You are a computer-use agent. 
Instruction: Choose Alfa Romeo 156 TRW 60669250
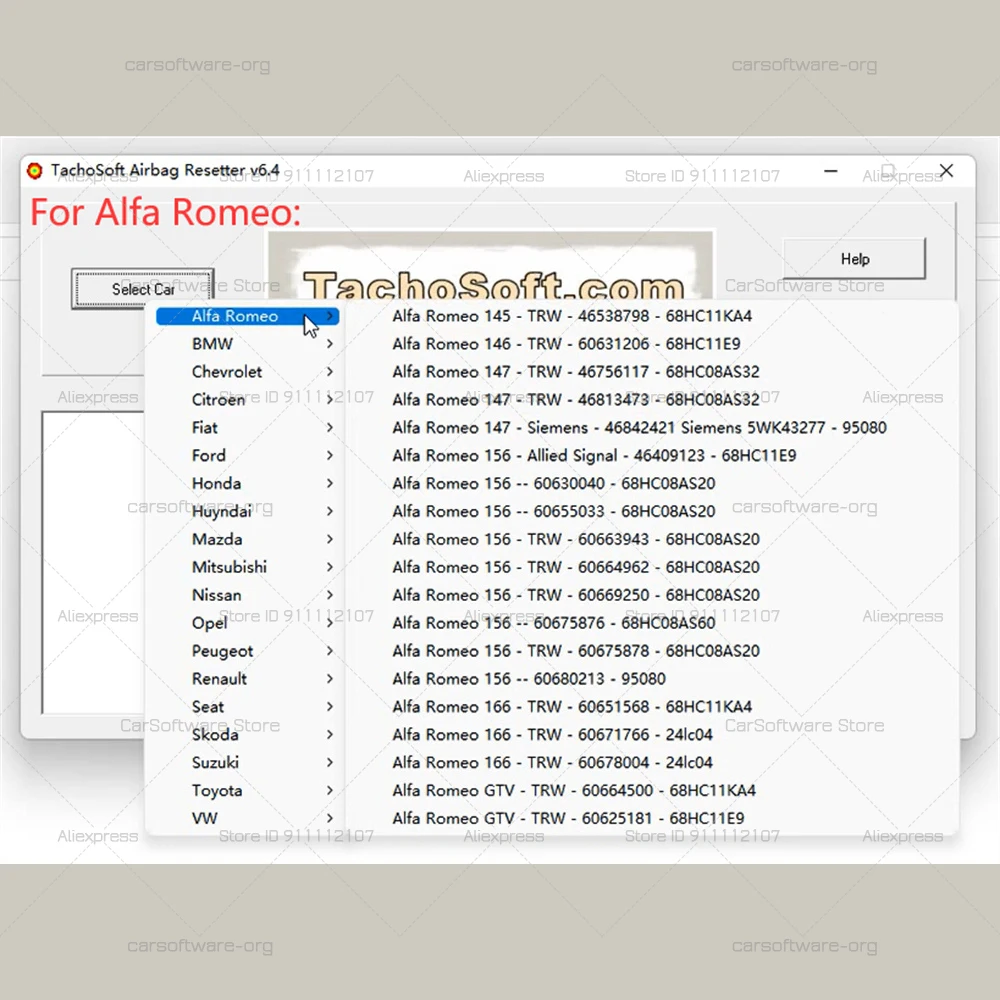click(x=576, y=595)
